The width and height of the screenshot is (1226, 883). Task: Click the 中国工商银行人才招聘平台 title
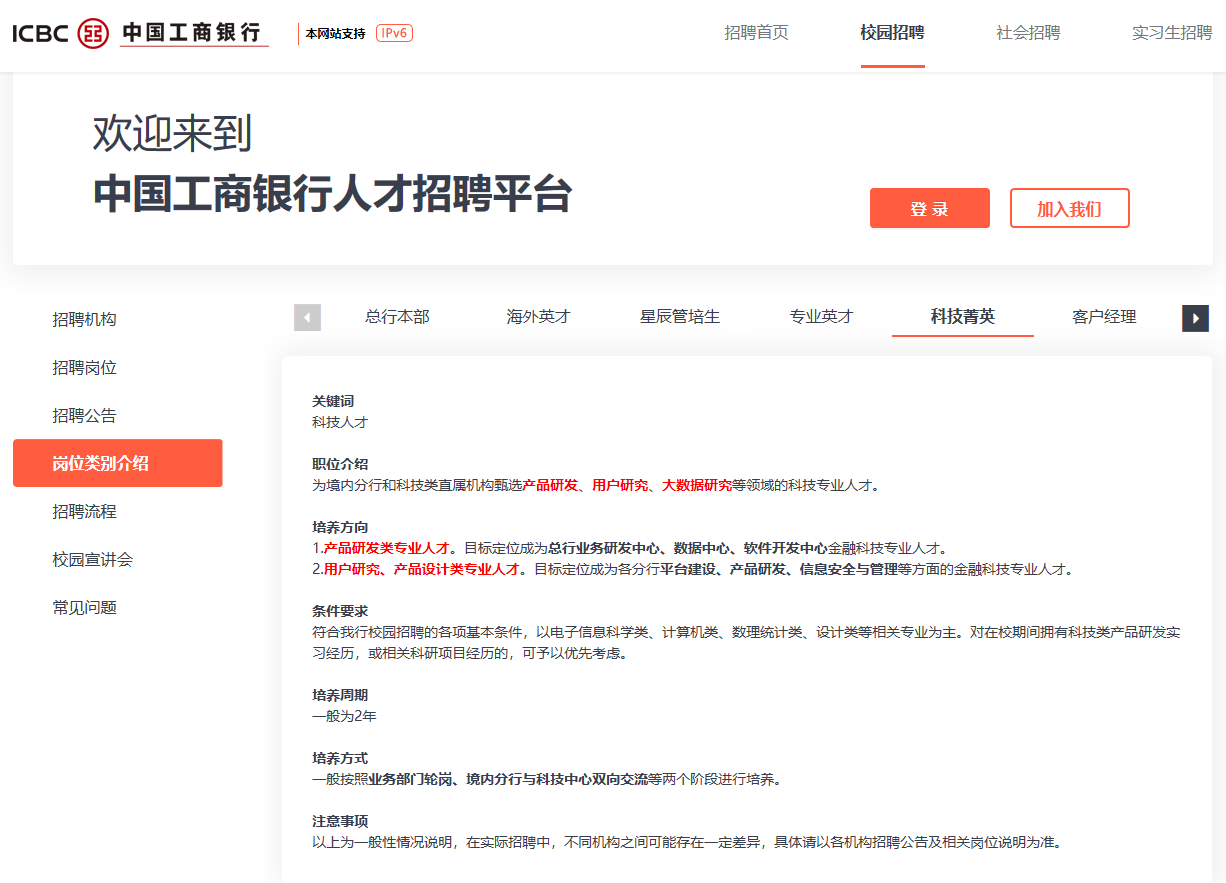[x=332, y=194]
